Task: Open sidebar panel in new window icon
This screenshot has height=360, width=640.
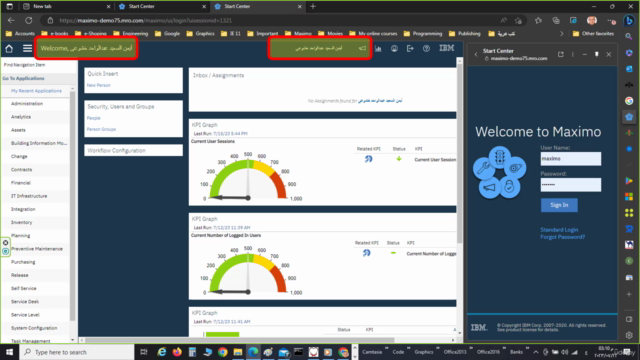Action: click(x=560, y=54)
